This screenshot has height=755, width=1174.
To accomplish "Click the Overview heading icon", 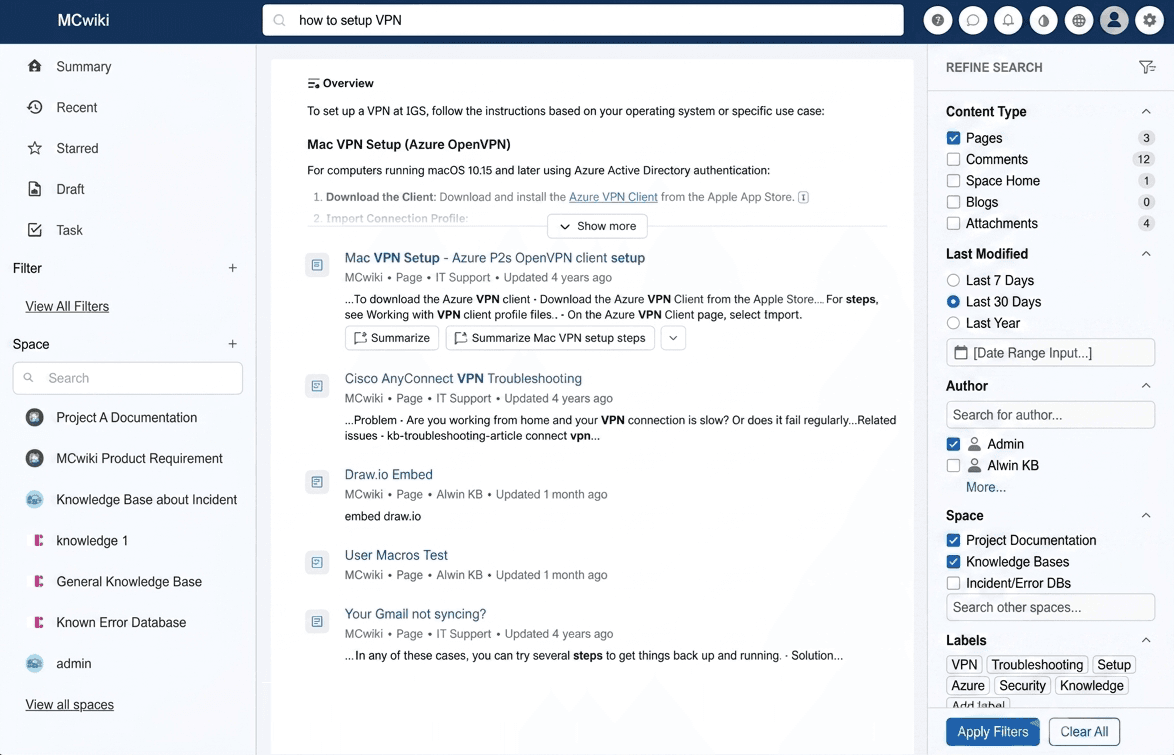I will coord(313,84).
